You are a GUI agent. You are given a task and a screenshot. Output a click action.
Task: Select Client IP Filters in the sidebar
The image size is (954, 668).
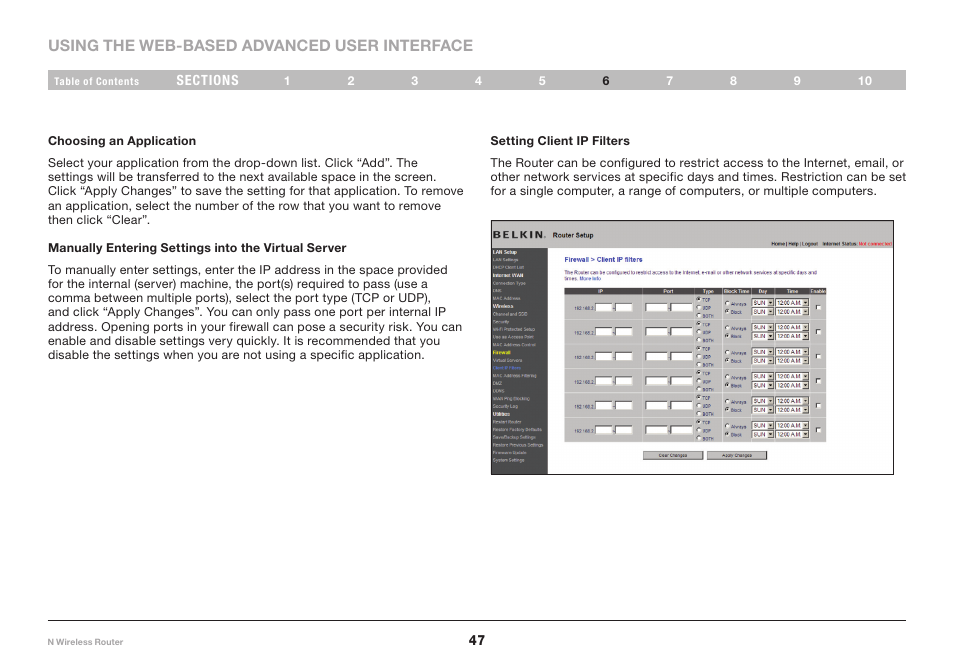click(507, 368)
